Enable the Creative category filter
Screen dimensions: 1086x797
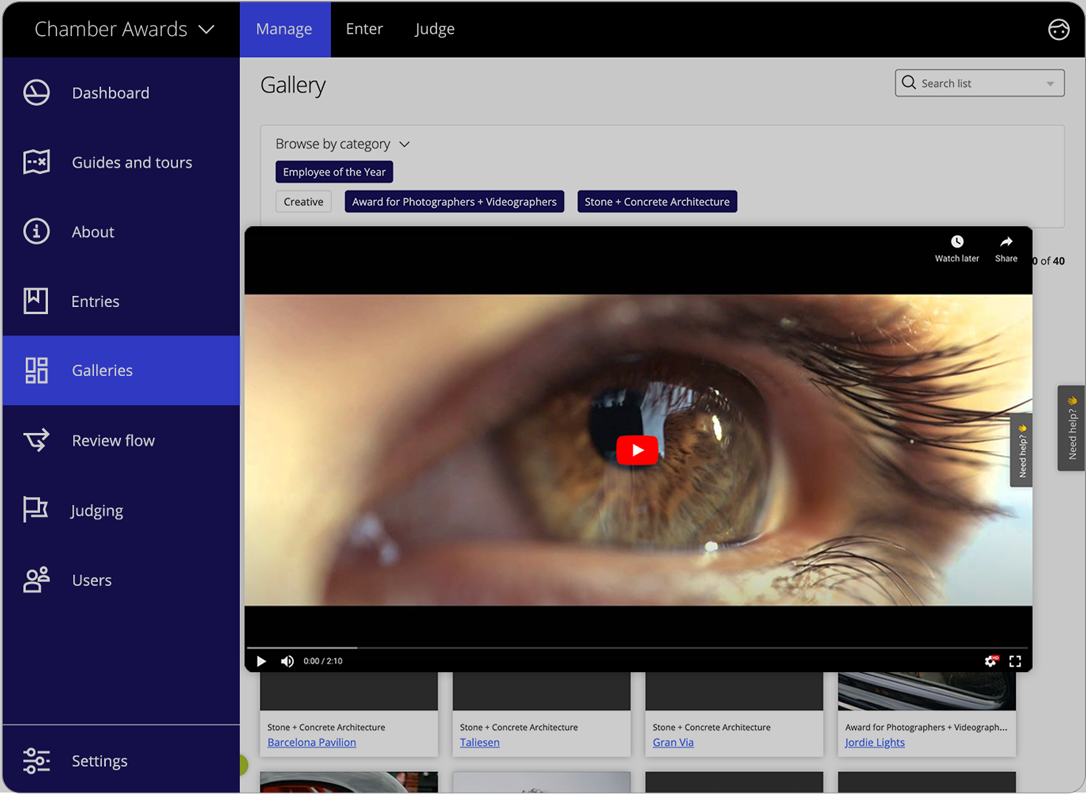(x=303, y=201)
